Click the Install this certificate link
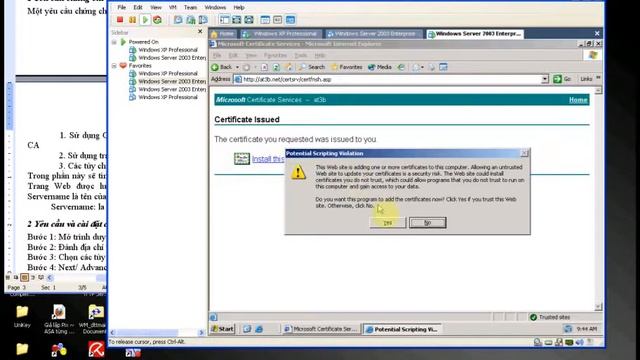Screen dimensions: 640x360 [268, 159]
